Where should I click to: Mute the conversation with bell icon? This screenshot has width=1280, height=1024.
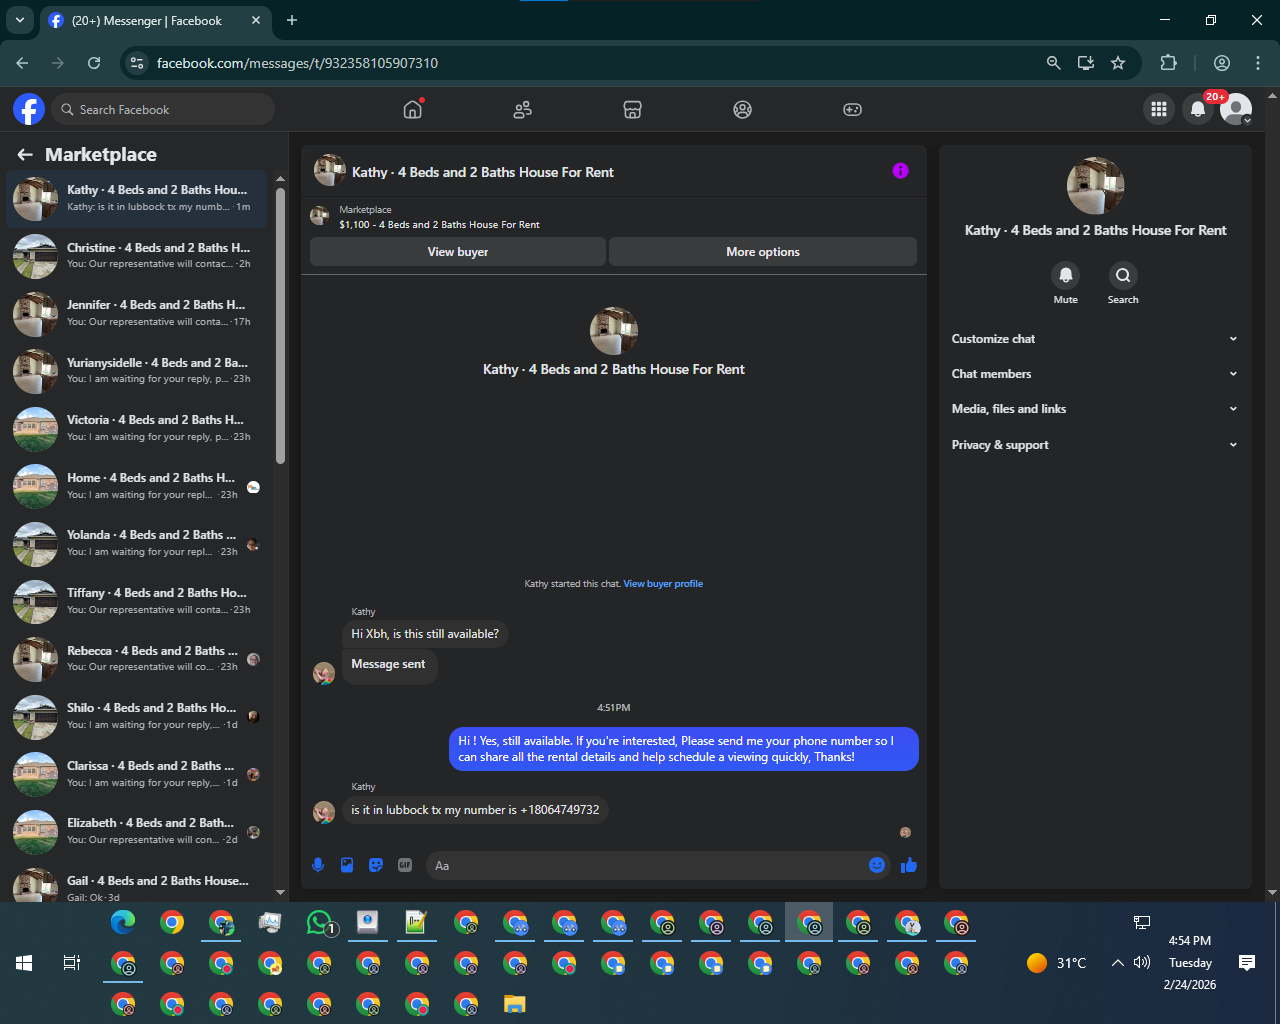[1066, 275]
